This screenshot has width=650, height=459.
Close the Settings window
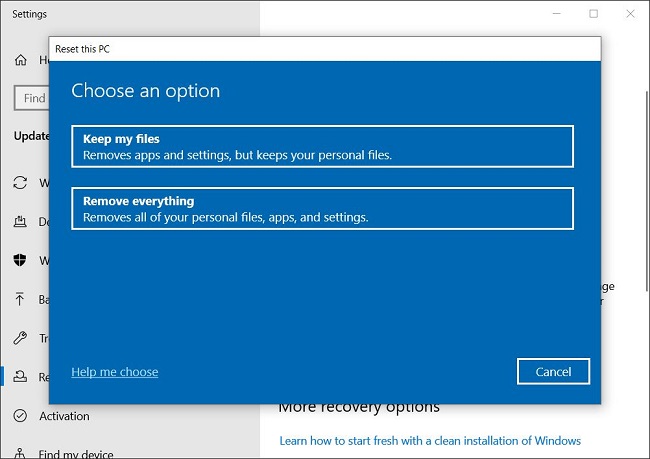coord(631,14)
